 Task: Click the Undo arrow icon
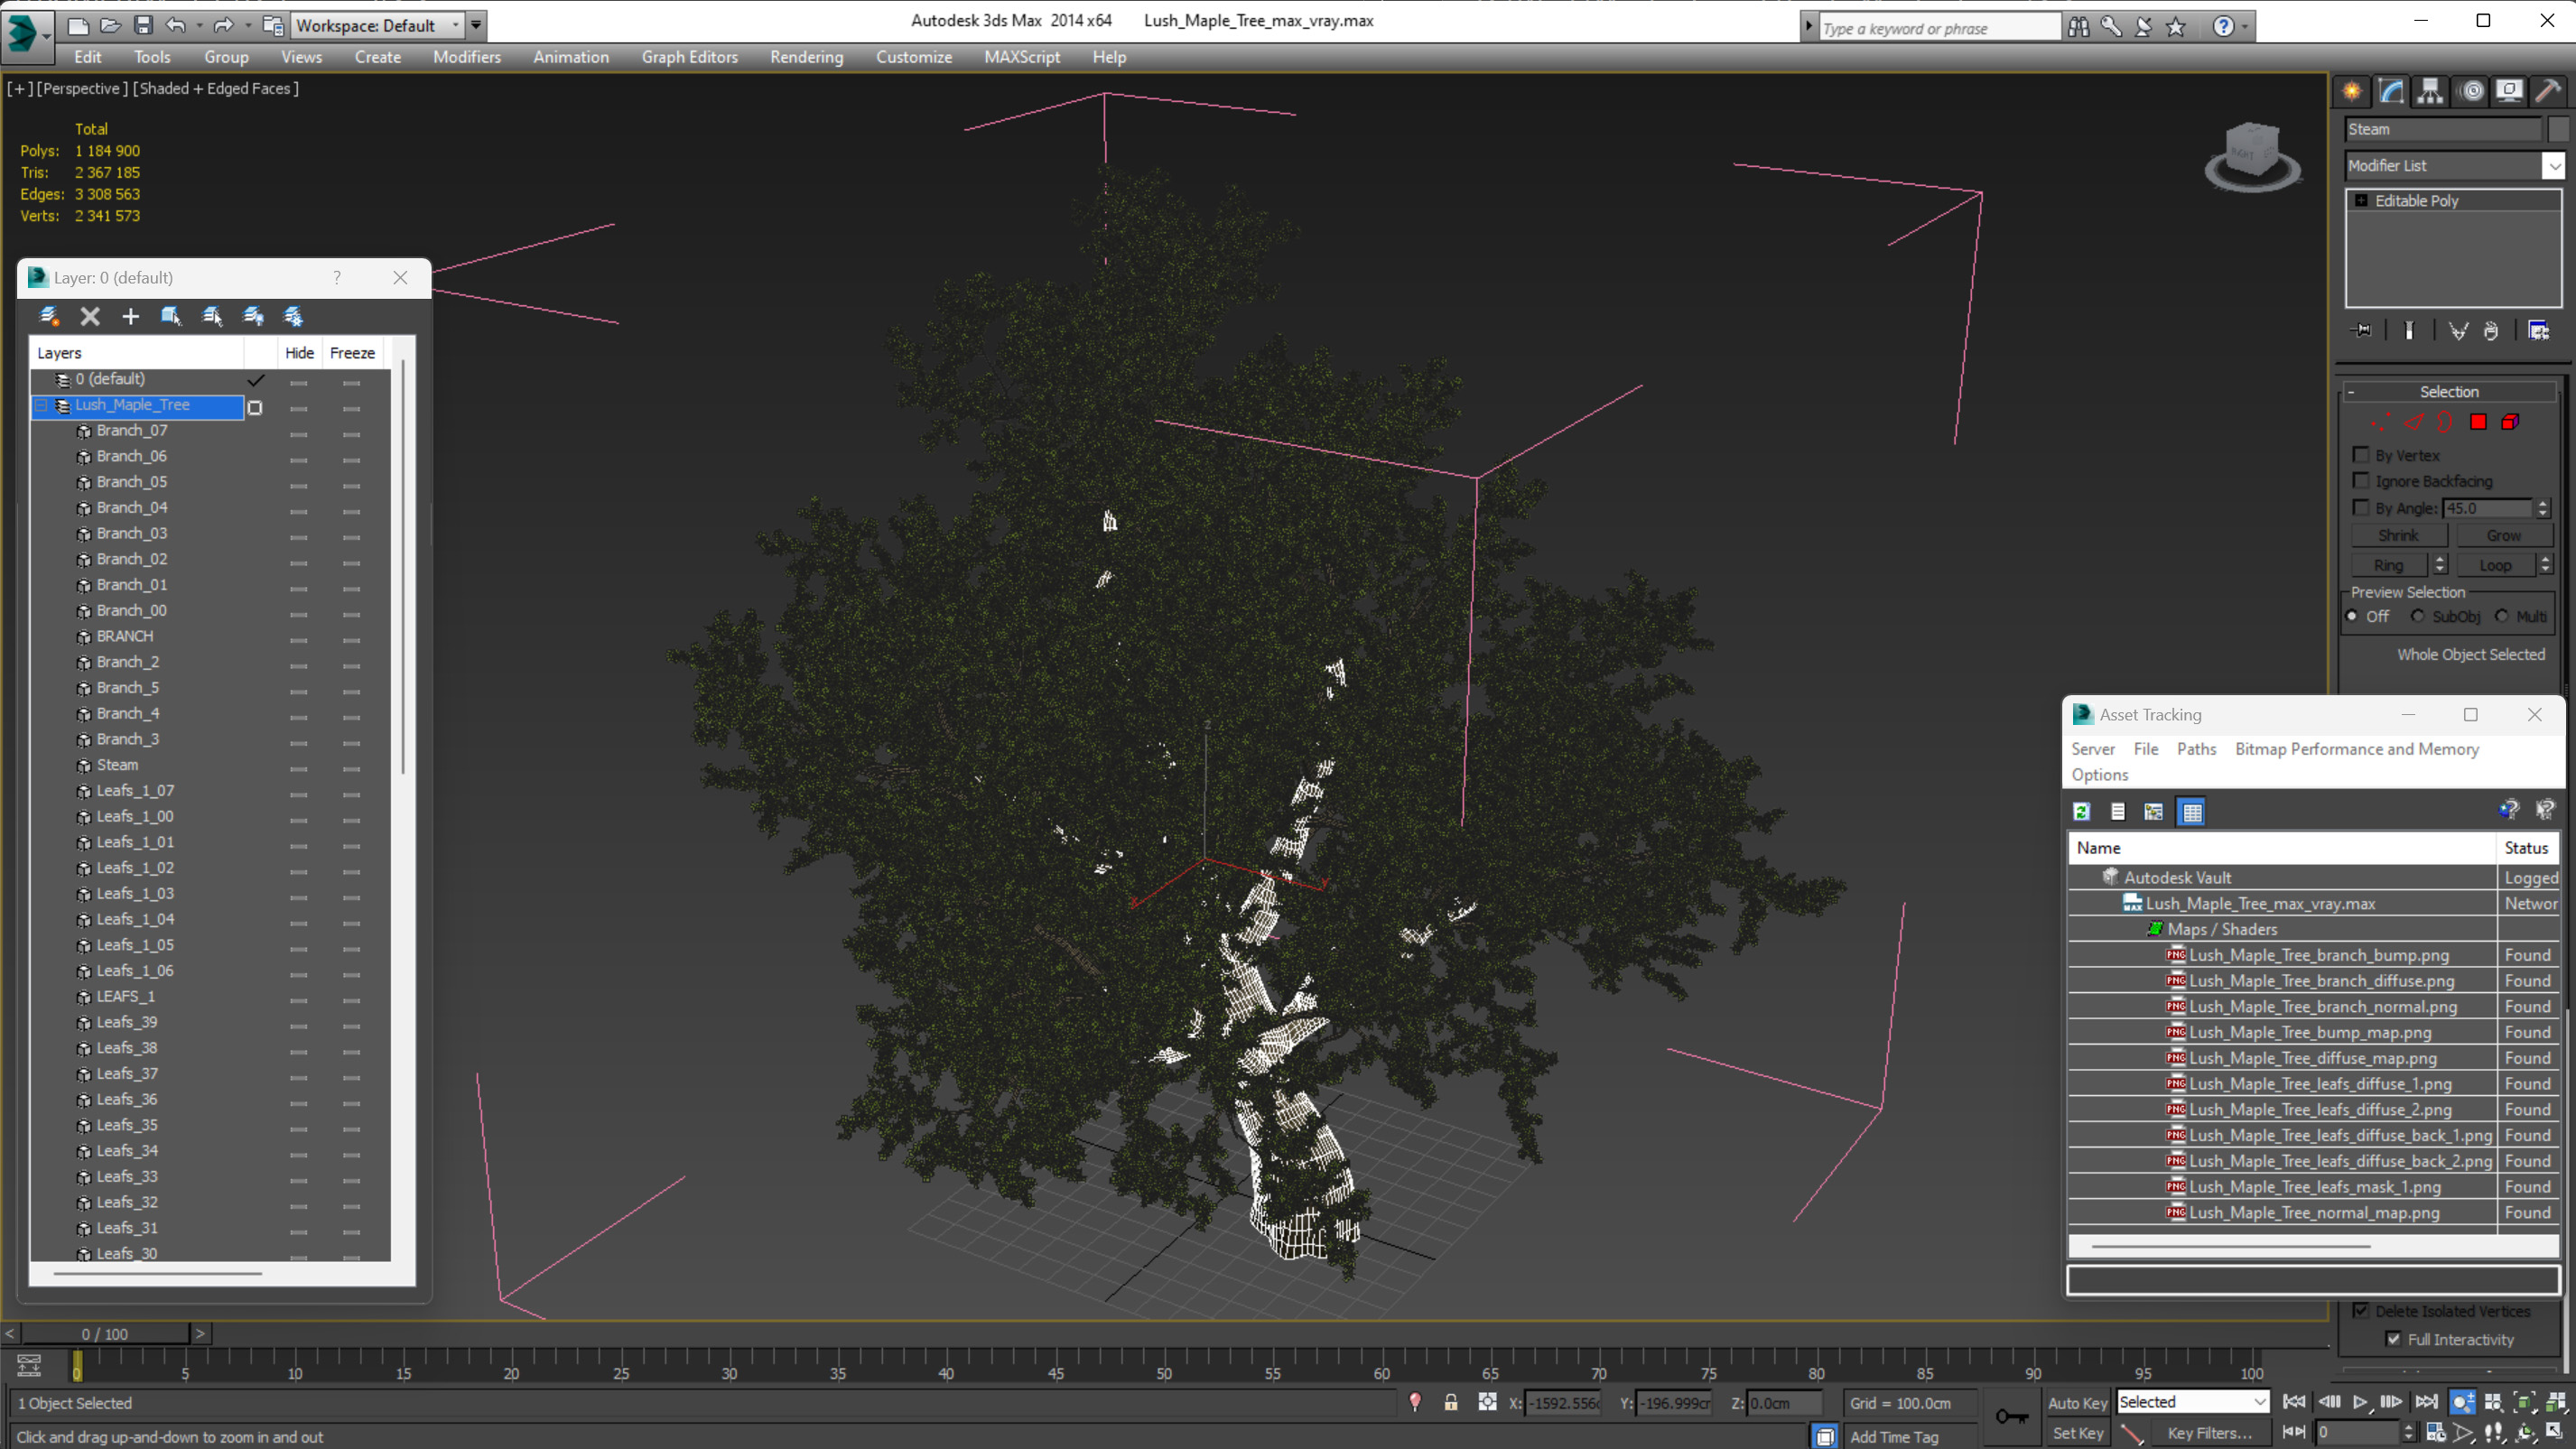(175, 25)
